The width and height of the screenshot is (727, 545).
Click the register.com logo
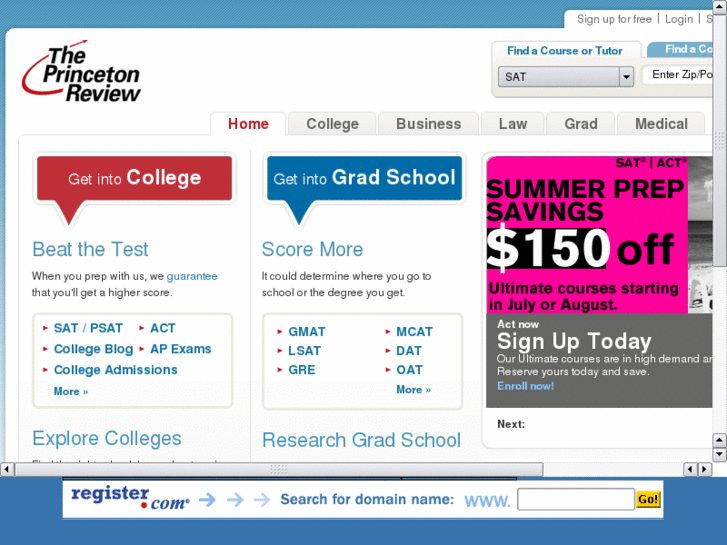pos(130,499)
